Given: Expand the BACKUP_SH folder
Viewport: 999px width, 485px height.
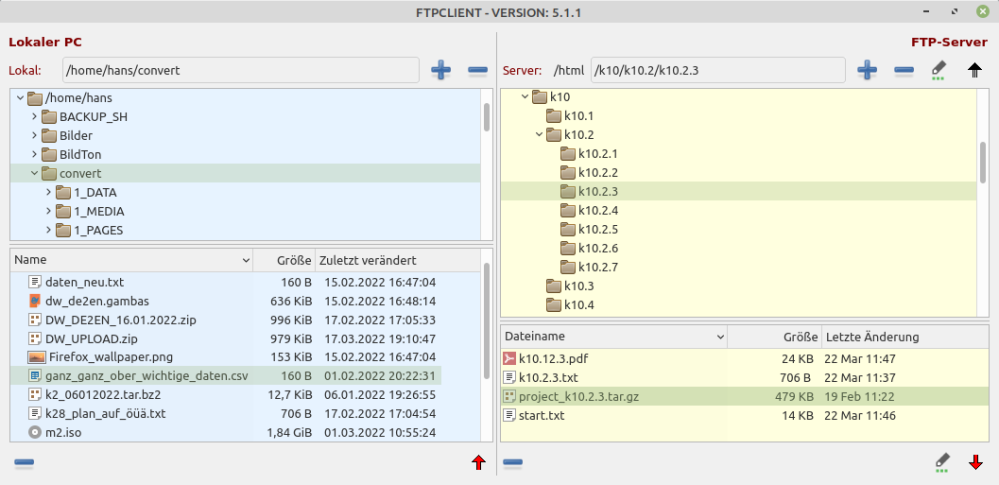Looking at the screenshot, I should click(x=34, y=116).
